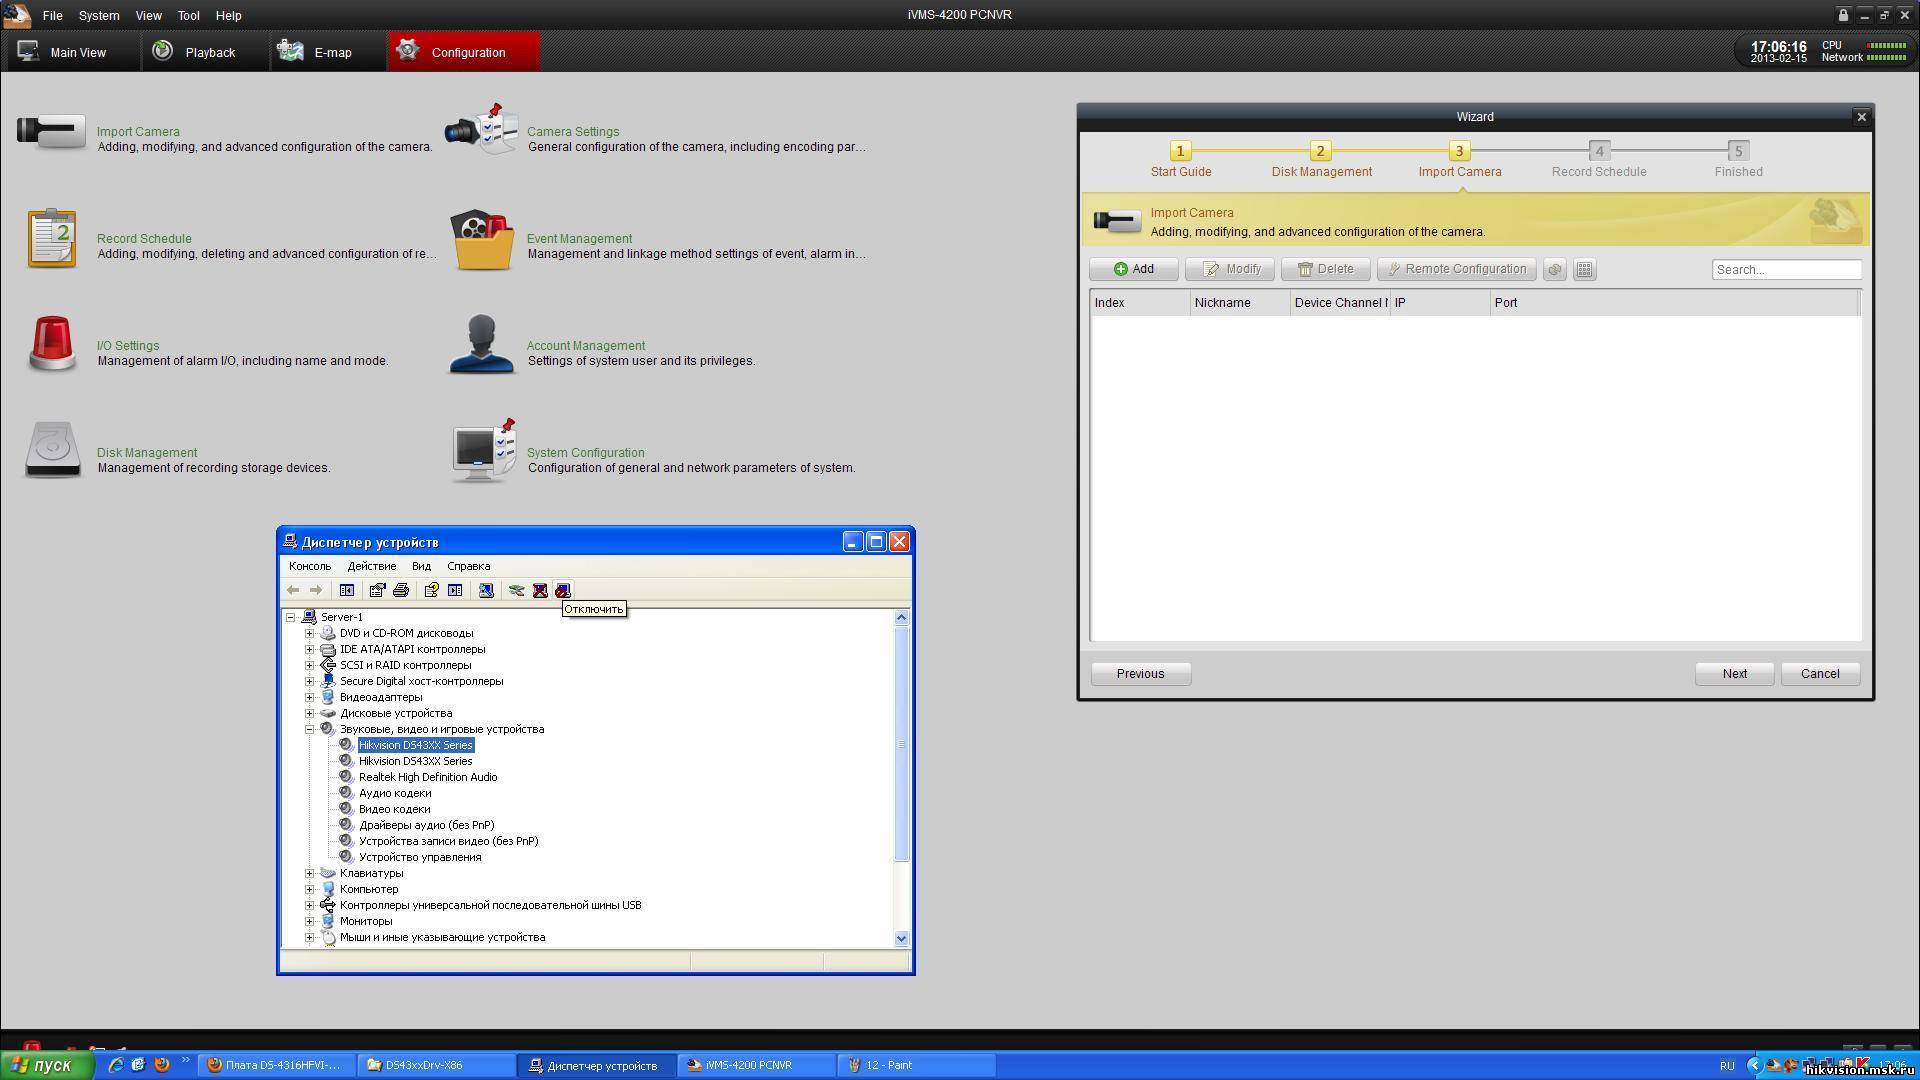Open Firefox from quick launch
This screenshot has width=1920, height=1080.
[x=161, y=1065]
